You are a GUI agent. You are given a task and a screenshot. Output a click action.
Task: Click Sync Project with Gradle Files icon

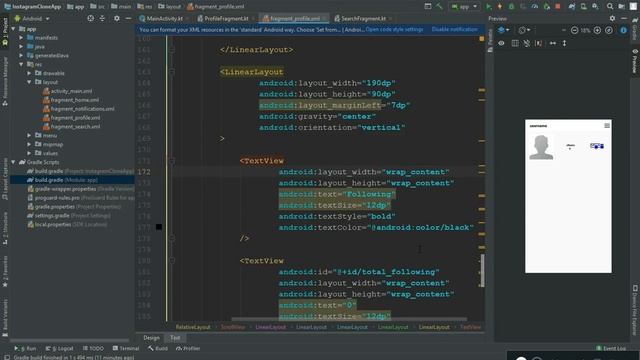click(x=572, y=7)
